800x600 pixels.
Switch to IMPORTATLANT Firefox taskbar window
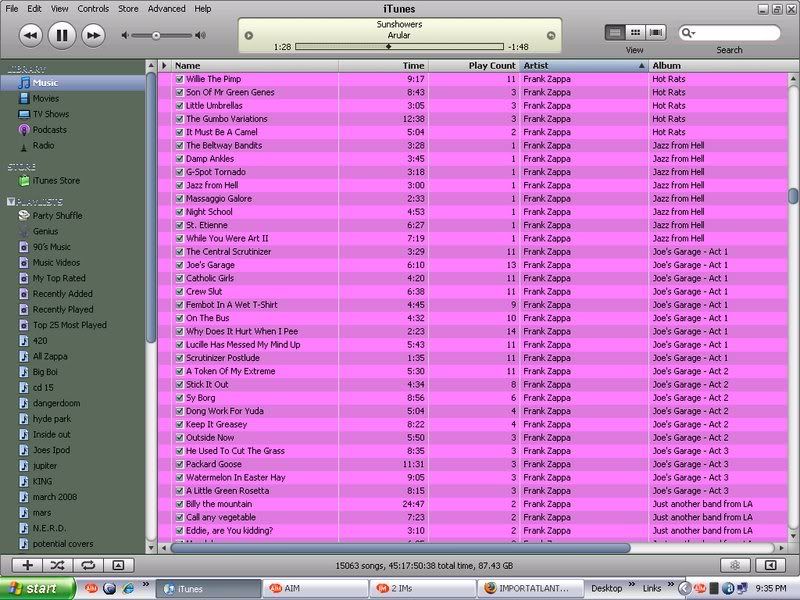pos(530,588)
